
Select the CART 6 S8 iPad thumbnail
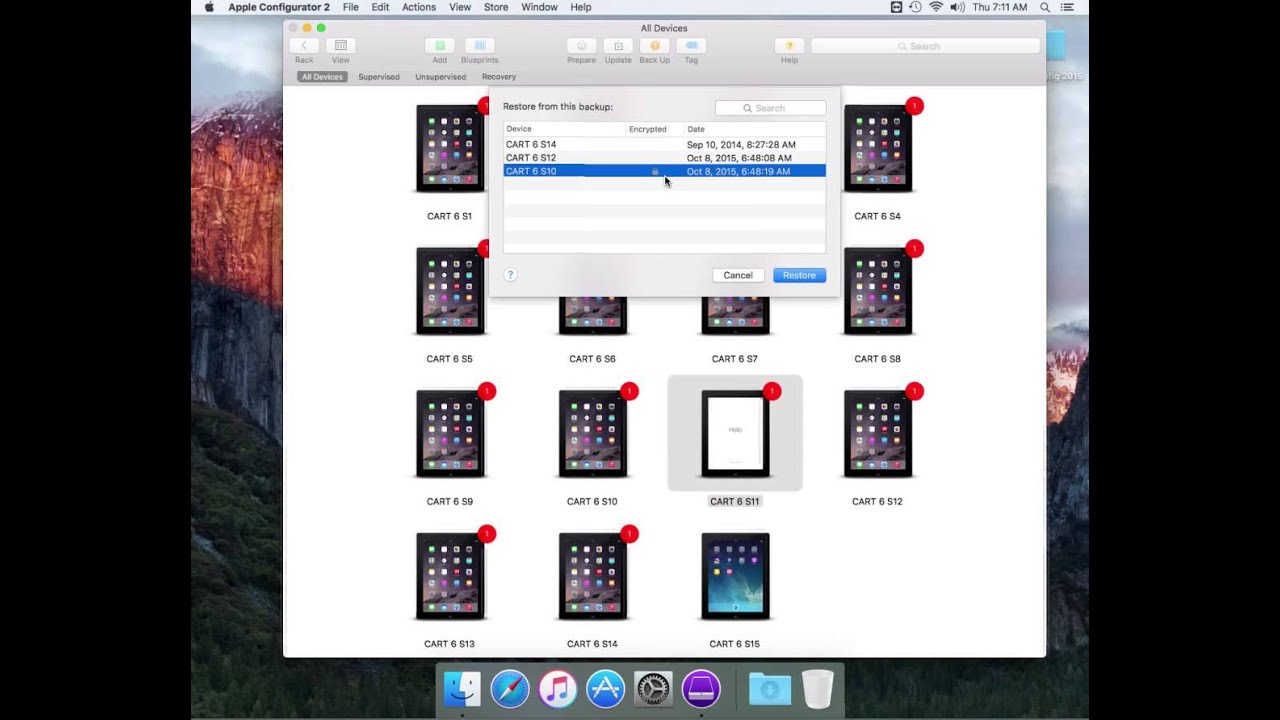coord(877,291)
